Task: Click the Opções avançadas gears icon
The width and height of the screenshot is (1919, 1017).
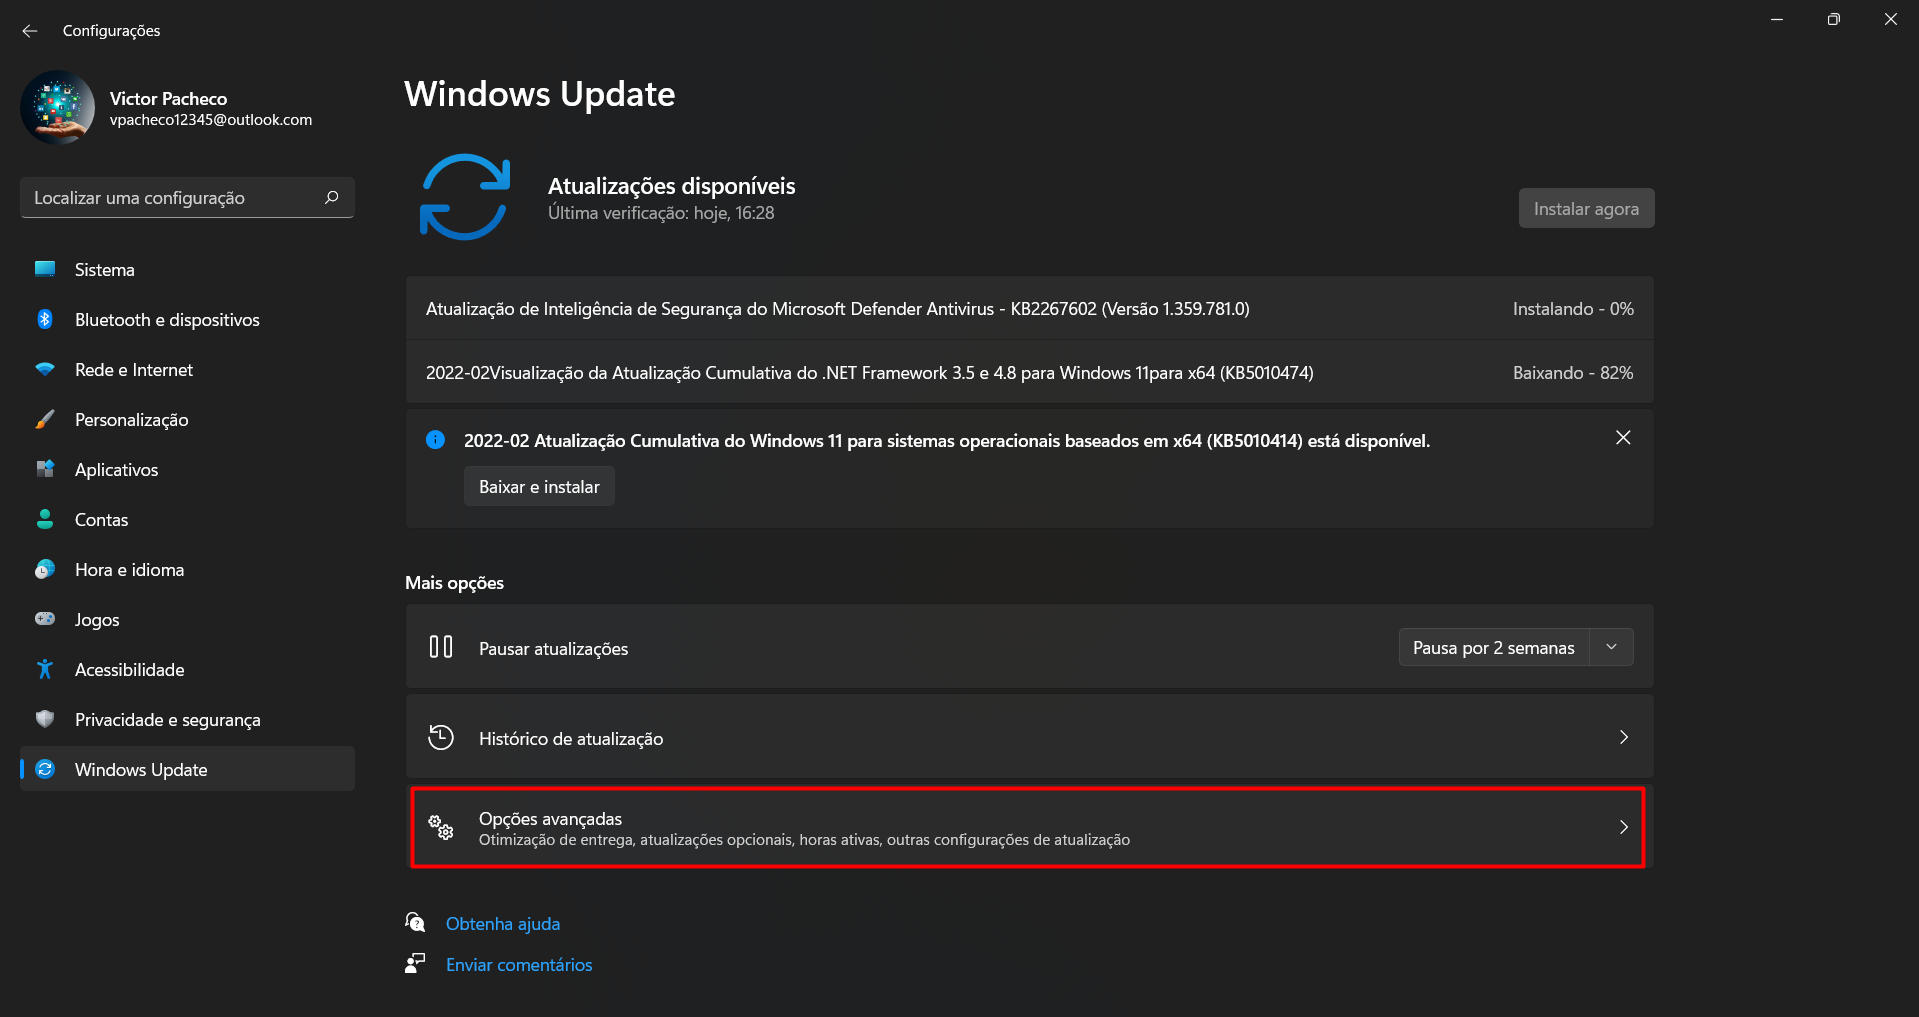Action: tap(441, 827)
